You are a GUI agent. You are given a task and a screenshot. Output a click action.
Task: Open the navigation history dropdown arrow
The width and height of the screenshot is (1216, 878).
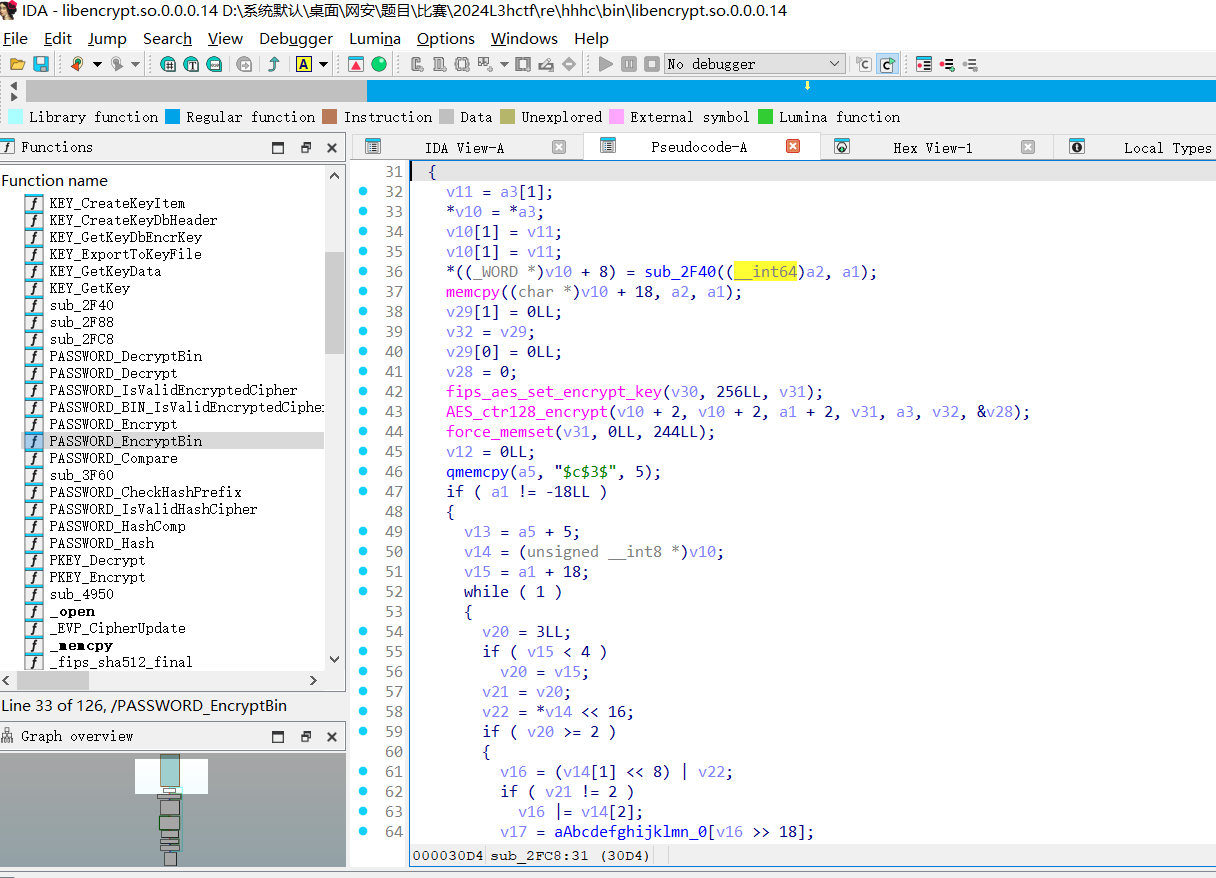(96, 63)
